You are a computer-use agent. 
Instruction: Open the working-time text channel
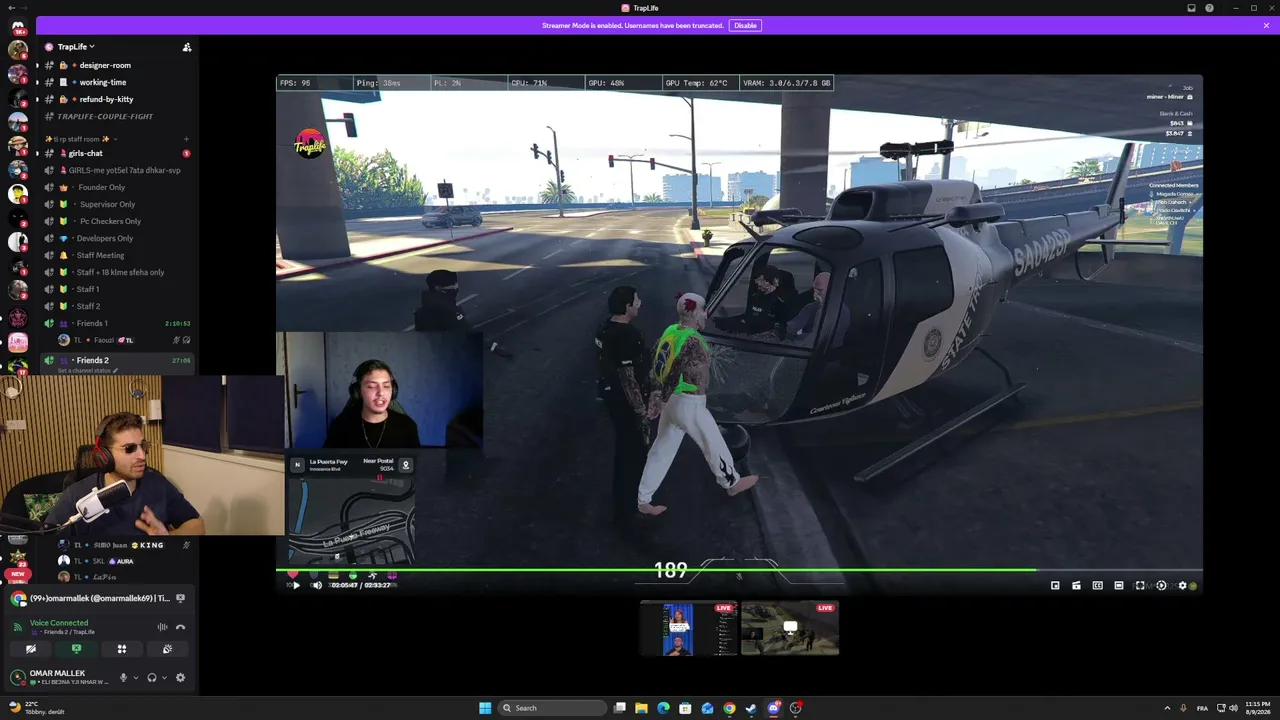point(117,82)
